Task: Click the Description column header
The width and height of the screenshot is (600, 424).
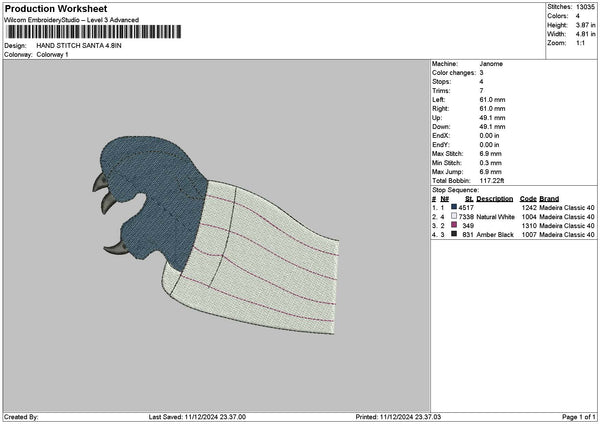Action: pyautogui.click(x=494, y=198)
